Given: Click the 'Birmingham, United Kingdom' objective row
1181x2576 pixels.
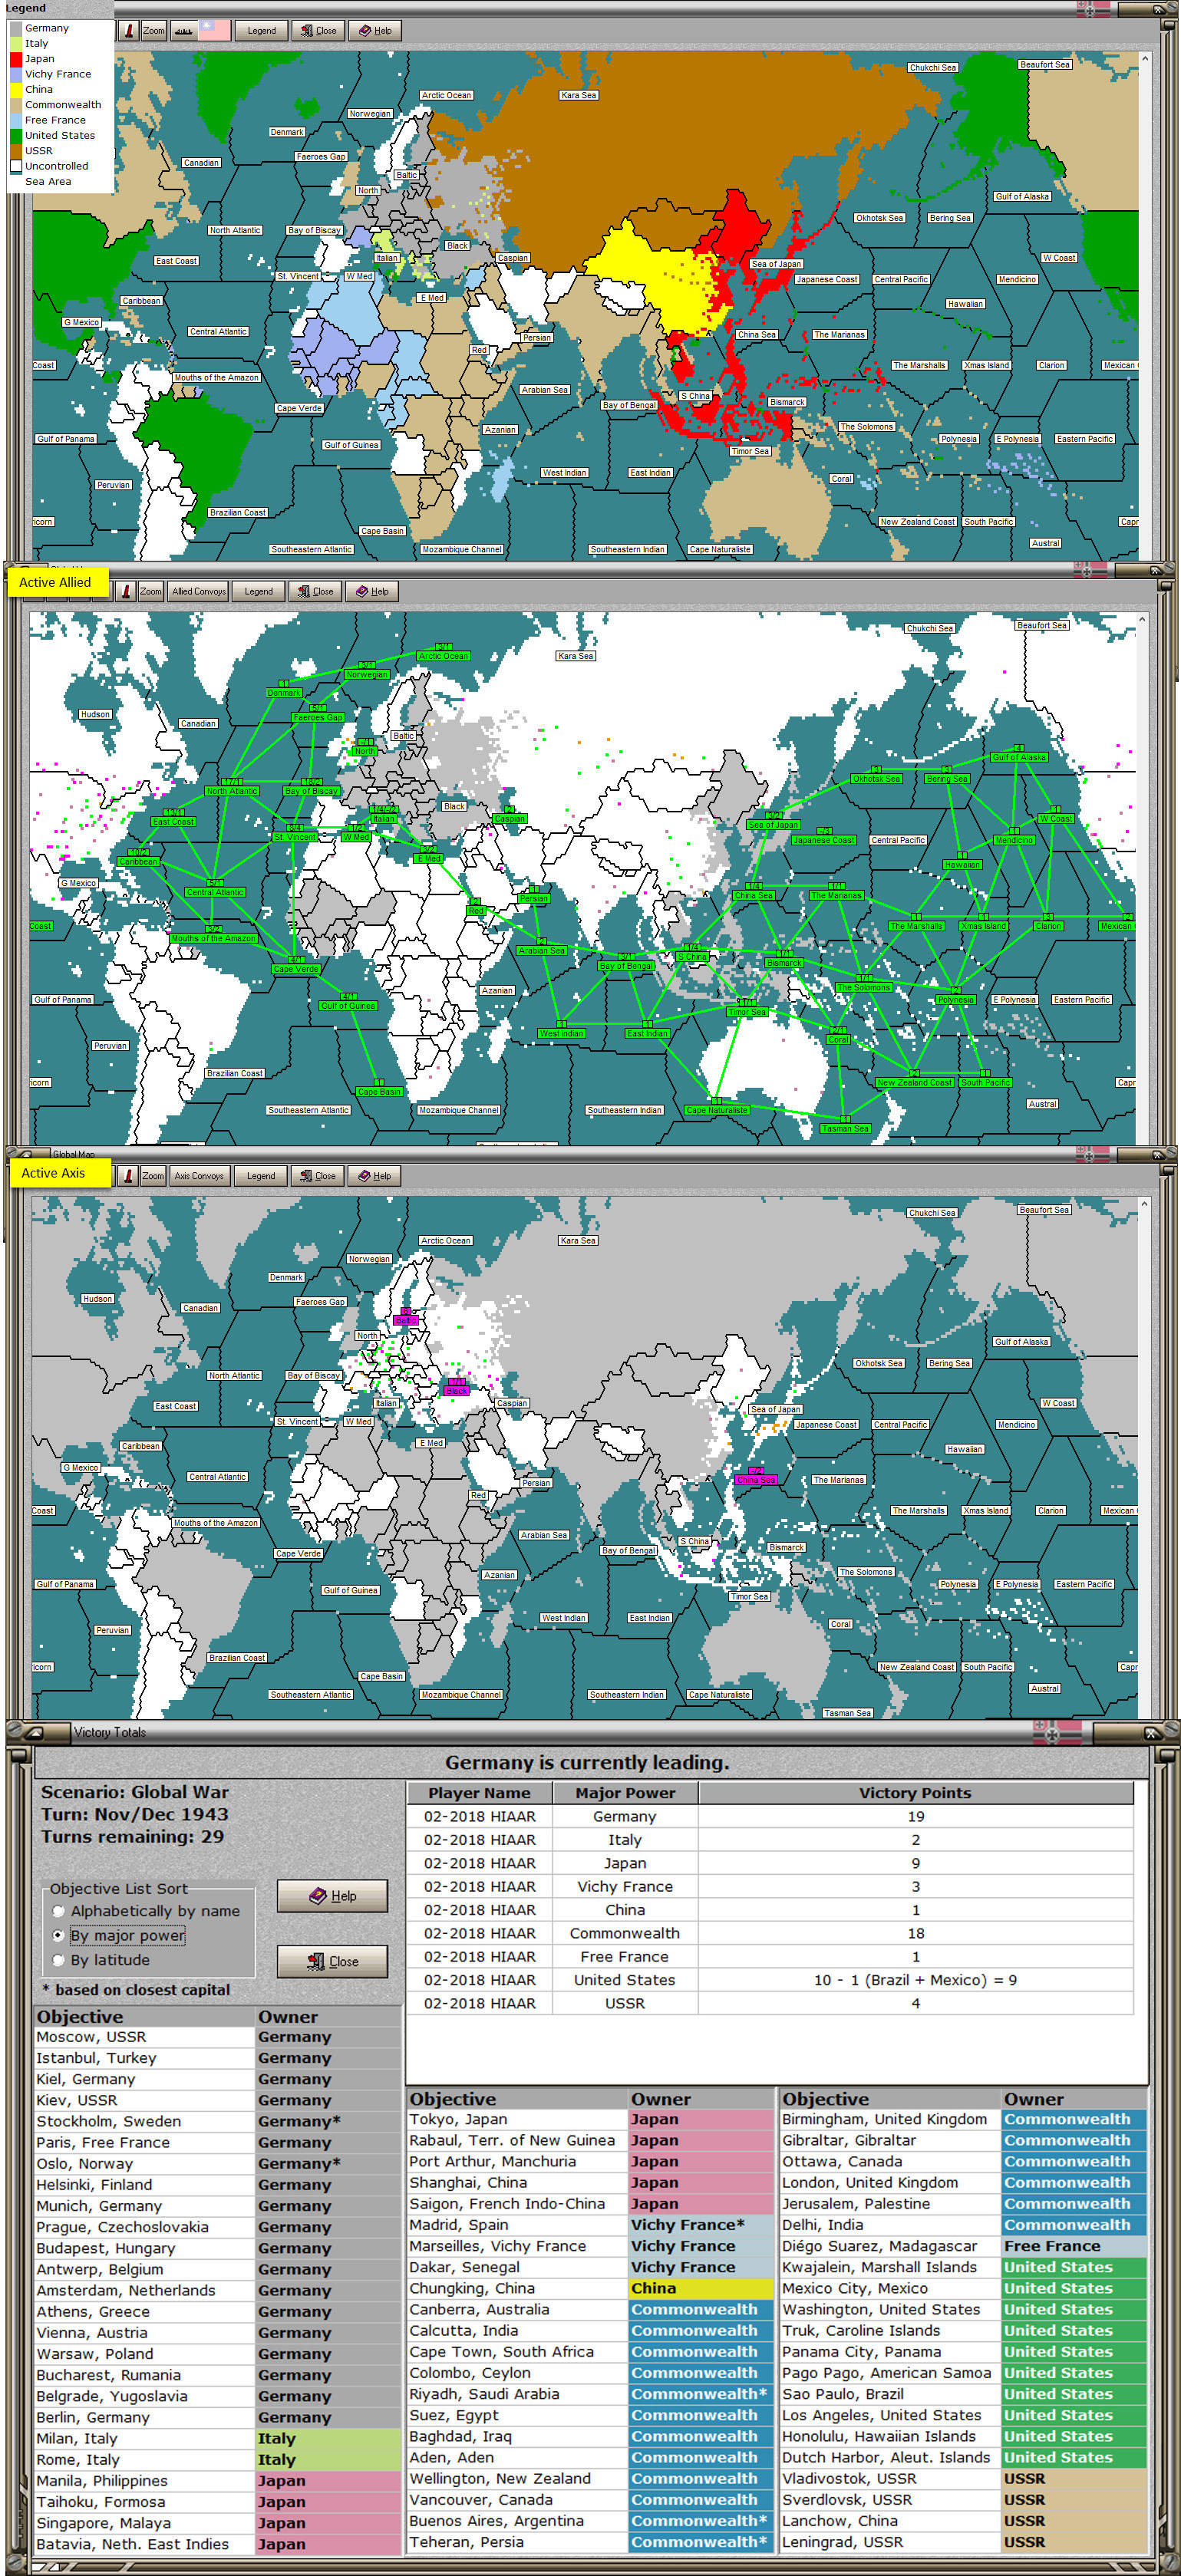Looking at the screenshot, I should [964, 2119].
